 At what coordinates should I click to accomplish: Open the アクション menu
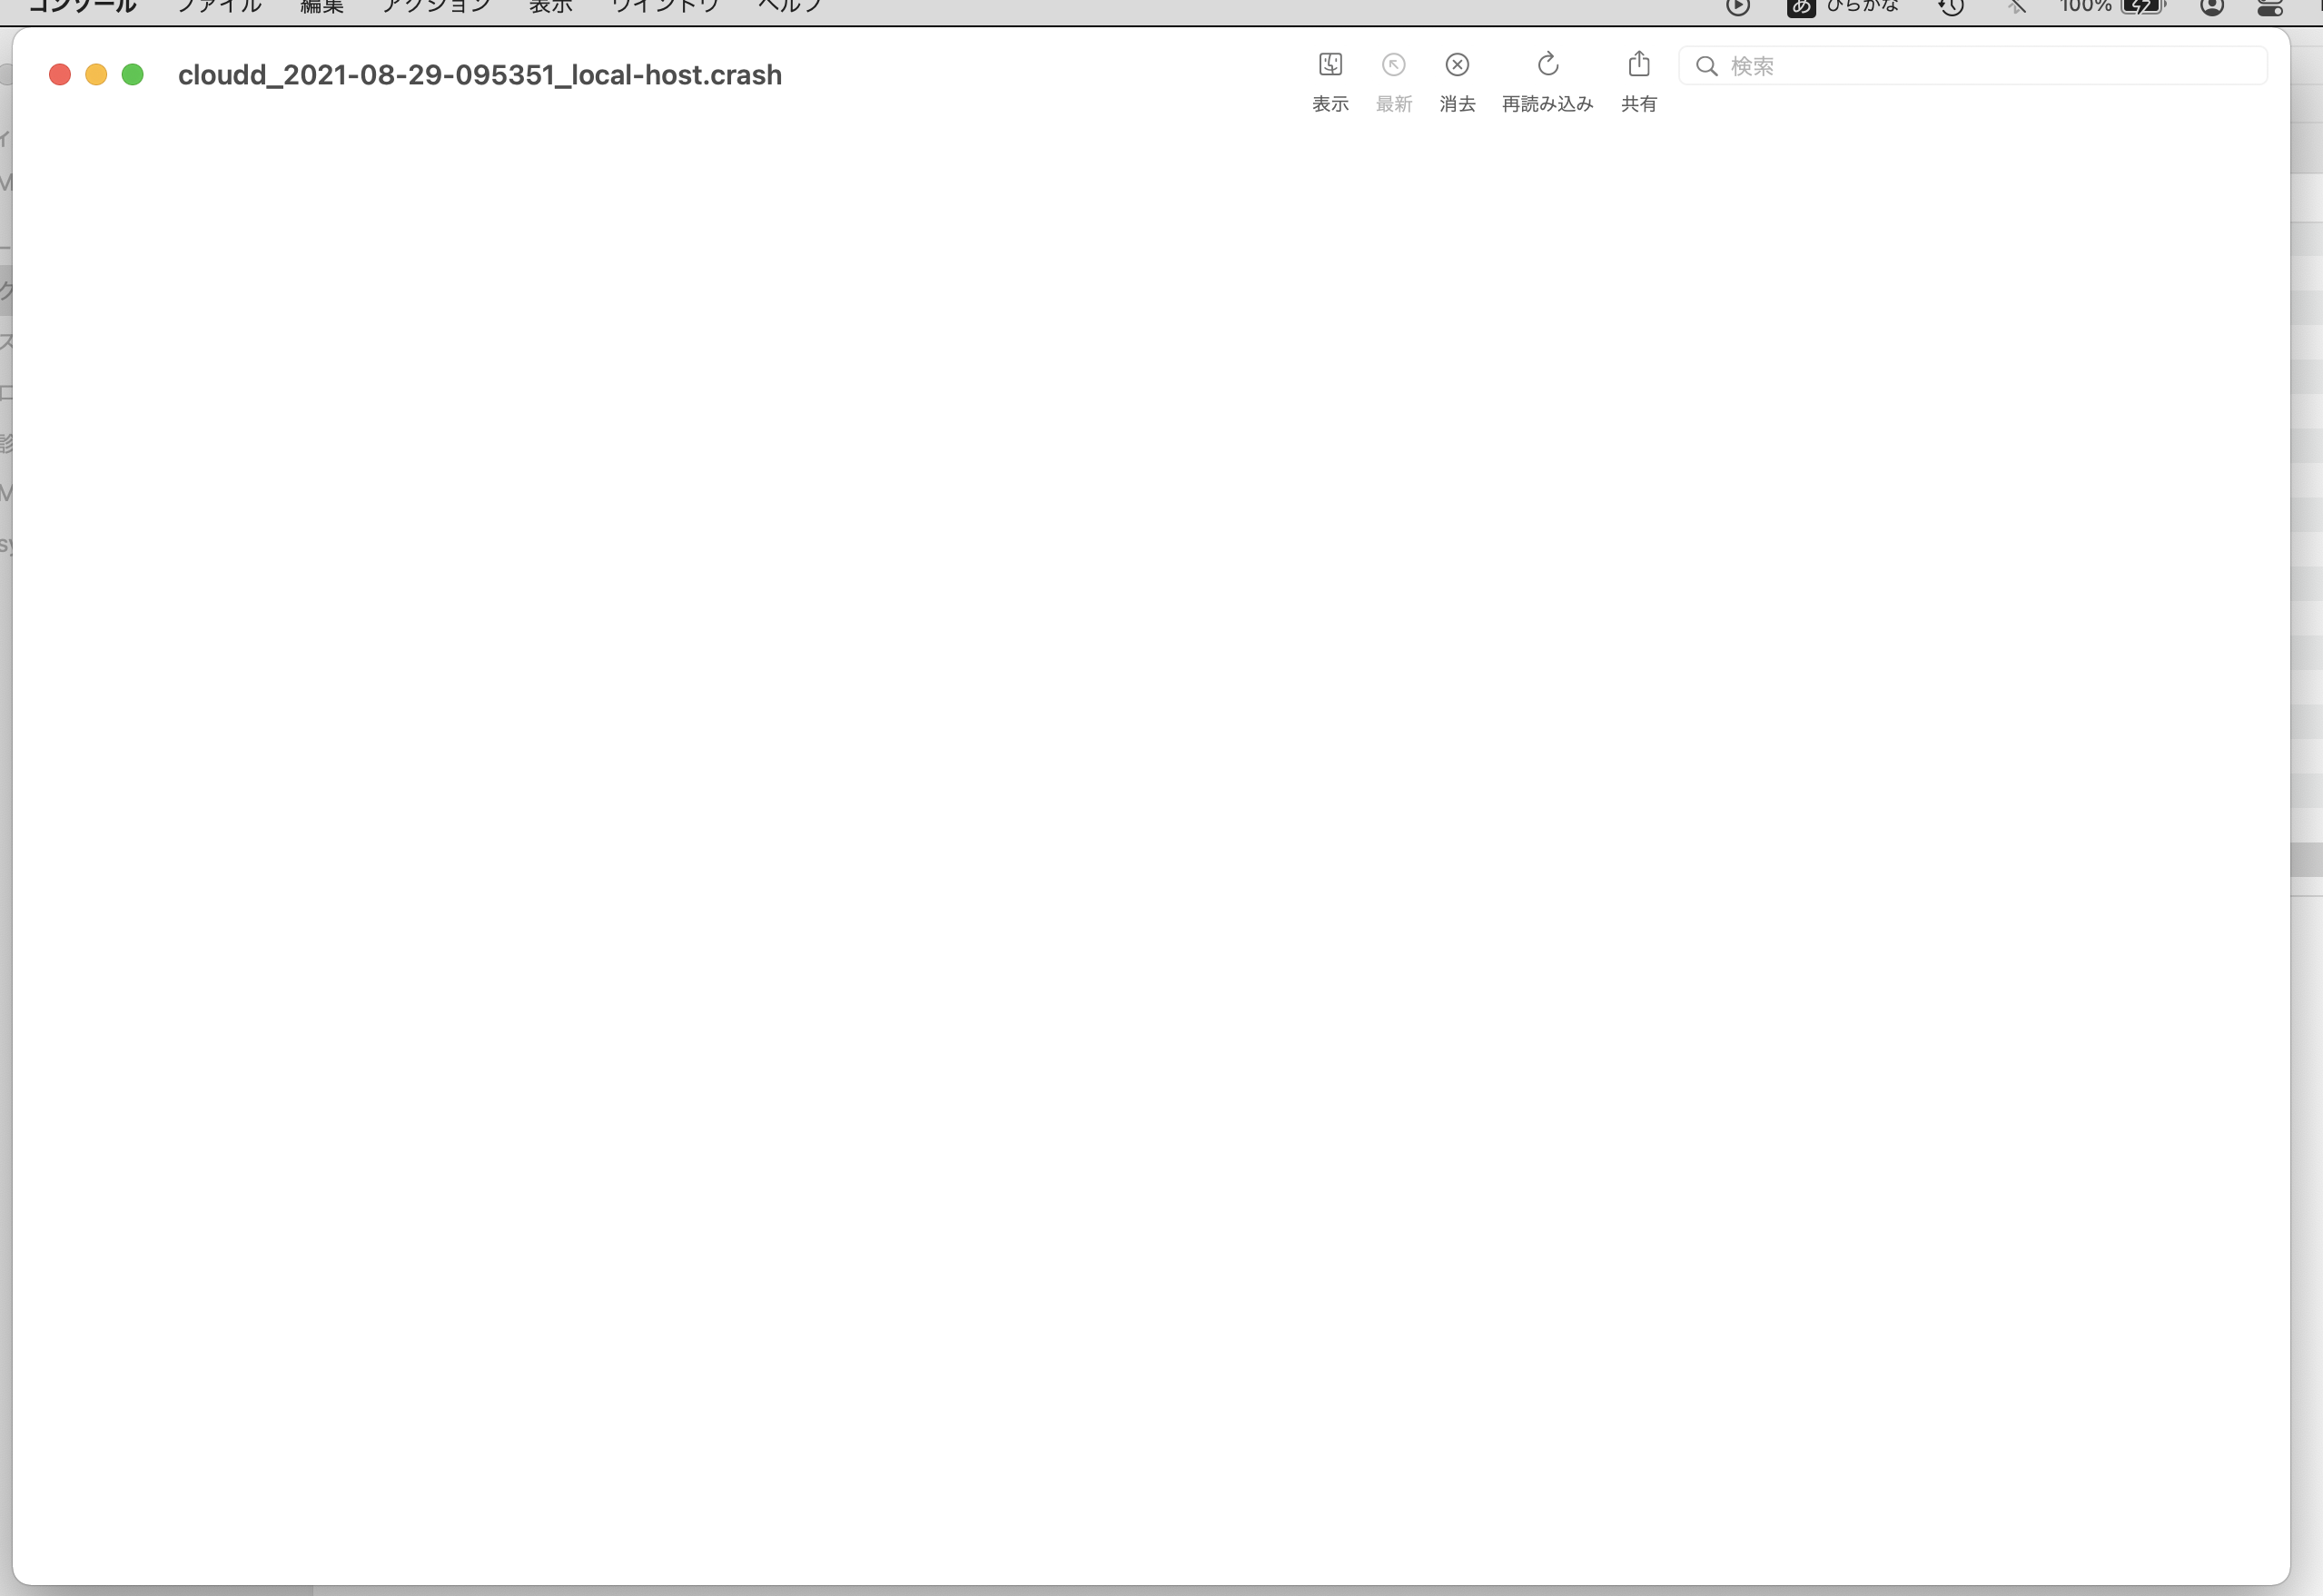point(436,7)
